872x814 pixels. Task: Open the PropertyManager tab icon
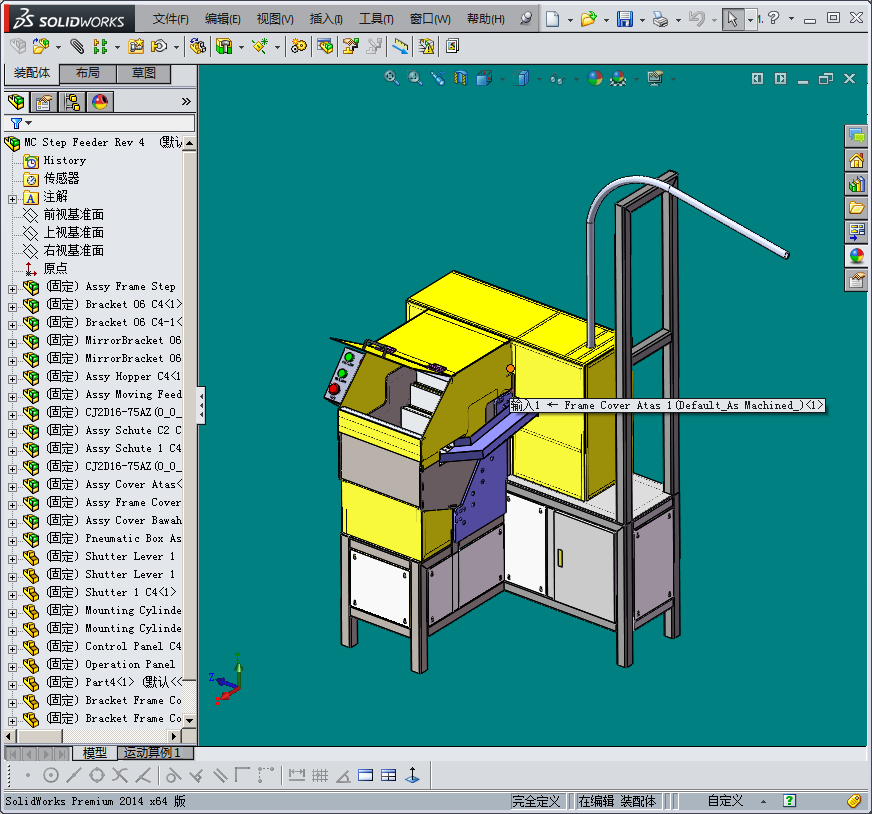tap(44, 102)
